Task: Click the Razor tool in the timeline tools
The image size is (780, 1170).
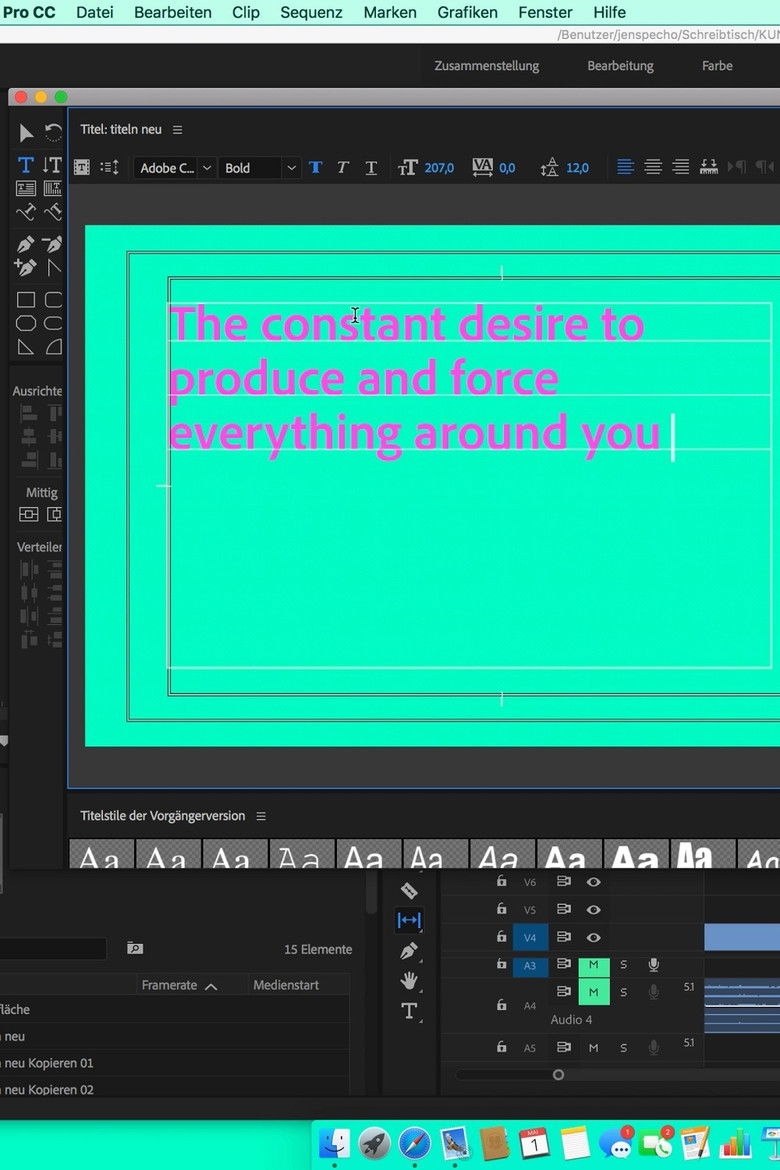Action: (408, 890)
